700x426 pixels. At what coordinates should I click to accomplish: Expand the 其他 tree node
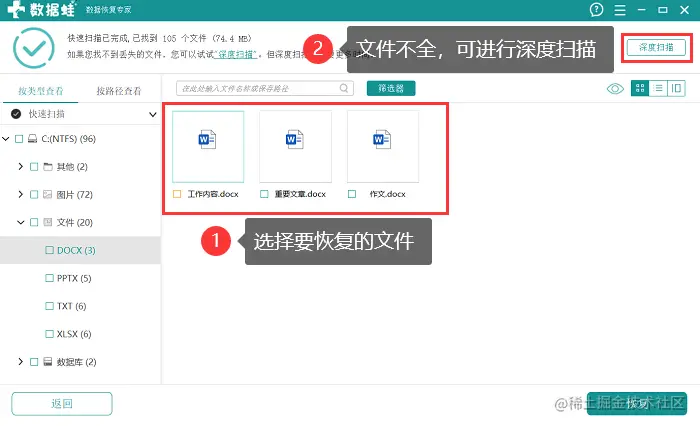click(x=21, y=167)
